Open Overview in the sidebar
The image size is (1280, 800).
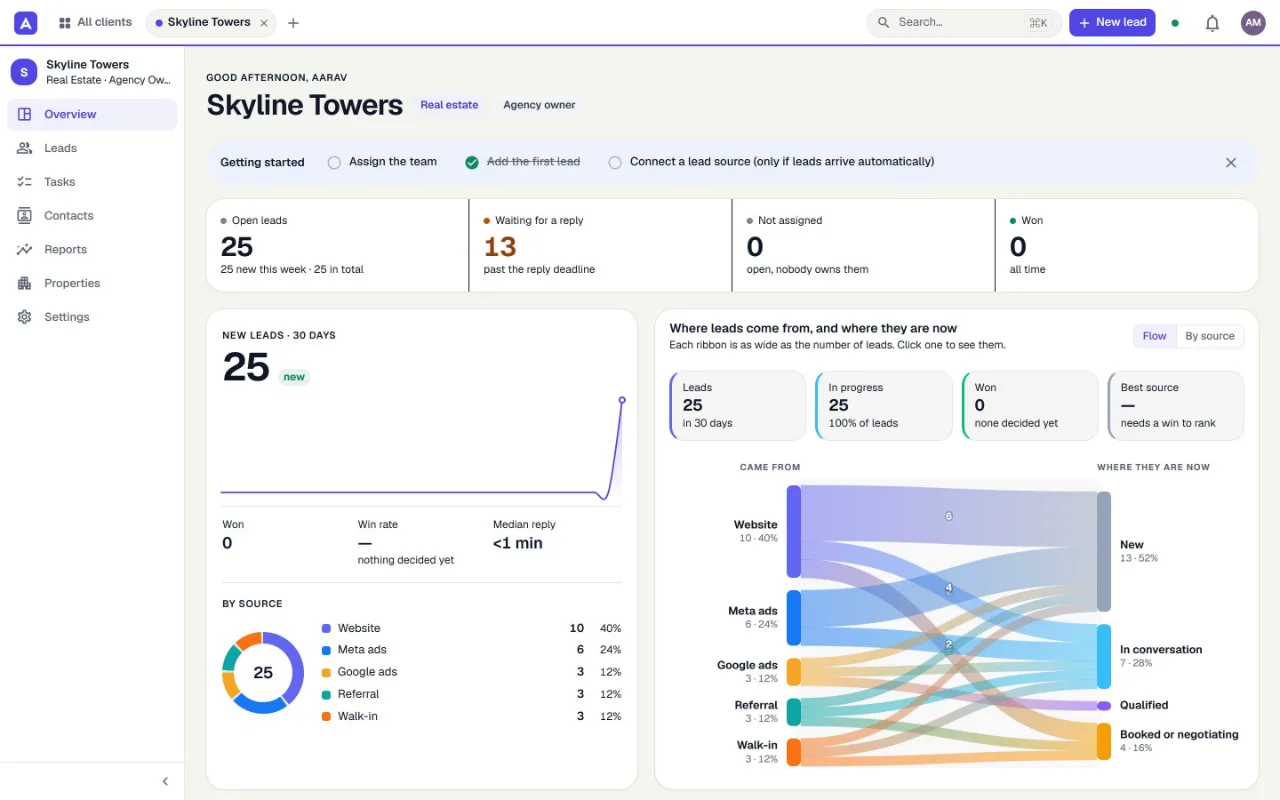tap(92, 114)
